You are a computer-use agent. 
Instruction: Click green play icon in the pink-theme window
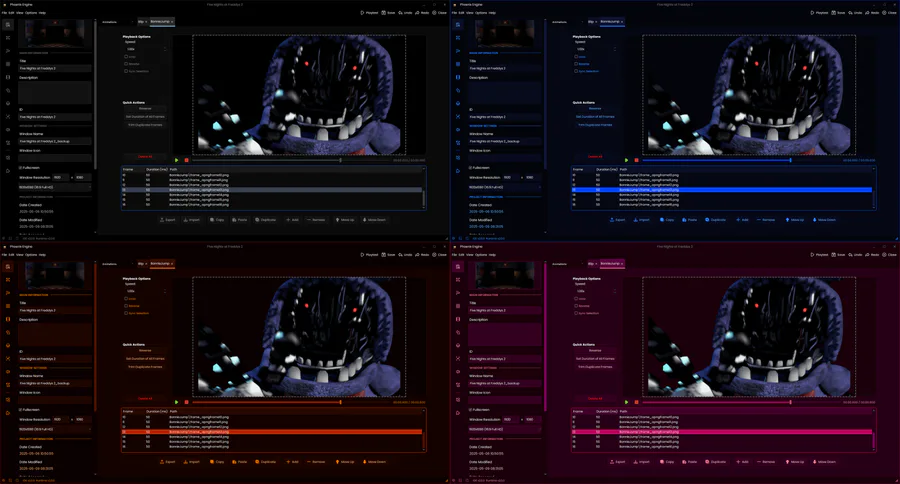[627, 402]
